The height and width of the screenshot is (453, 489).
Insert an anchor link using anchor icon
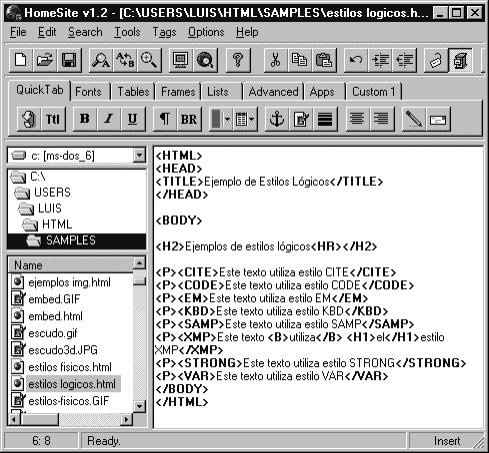click(x=277, y=119)
